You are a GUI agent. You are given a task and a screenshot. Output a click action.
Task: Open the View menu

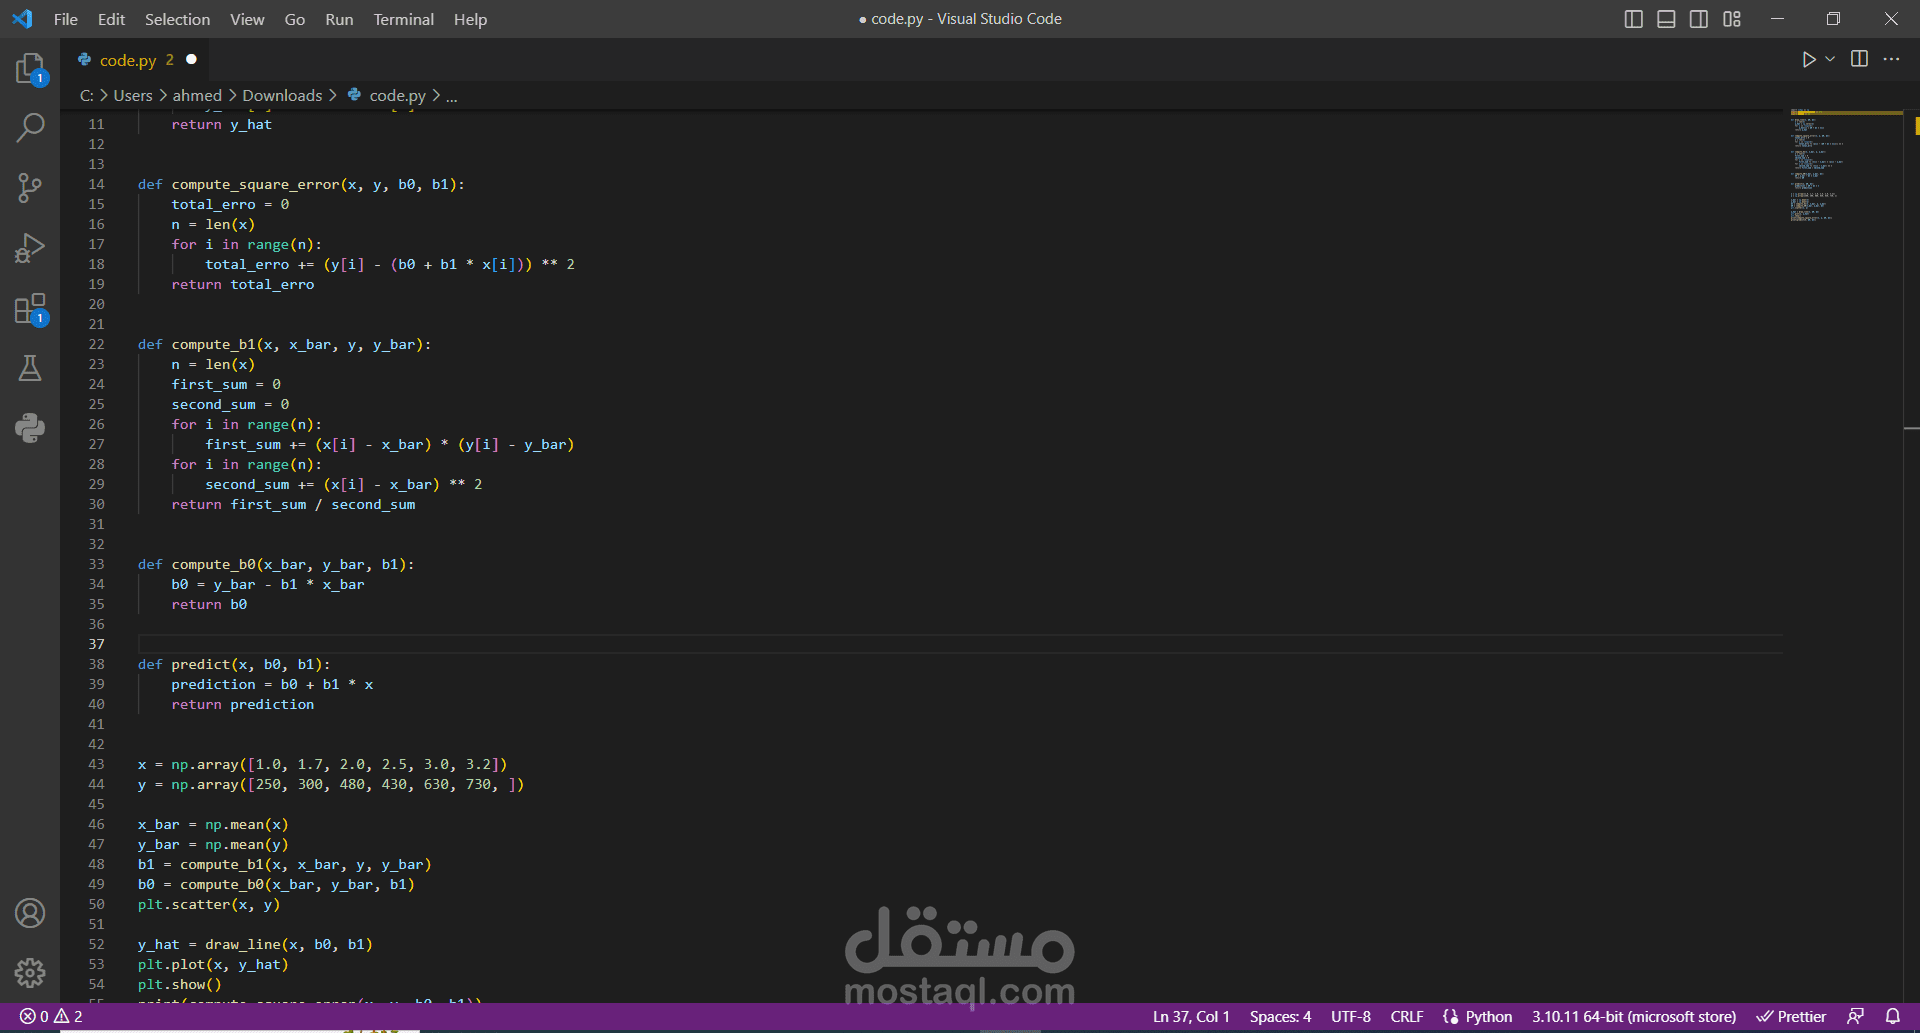(247, 19)
